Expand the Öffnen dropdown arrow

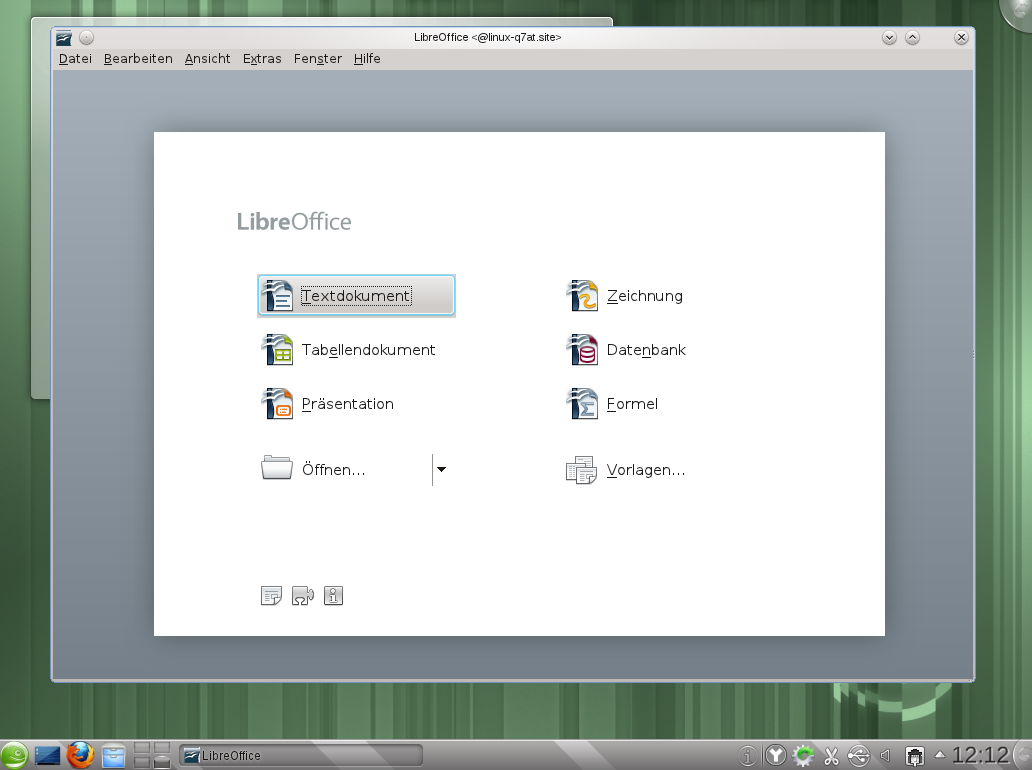(x=440, y=469)
